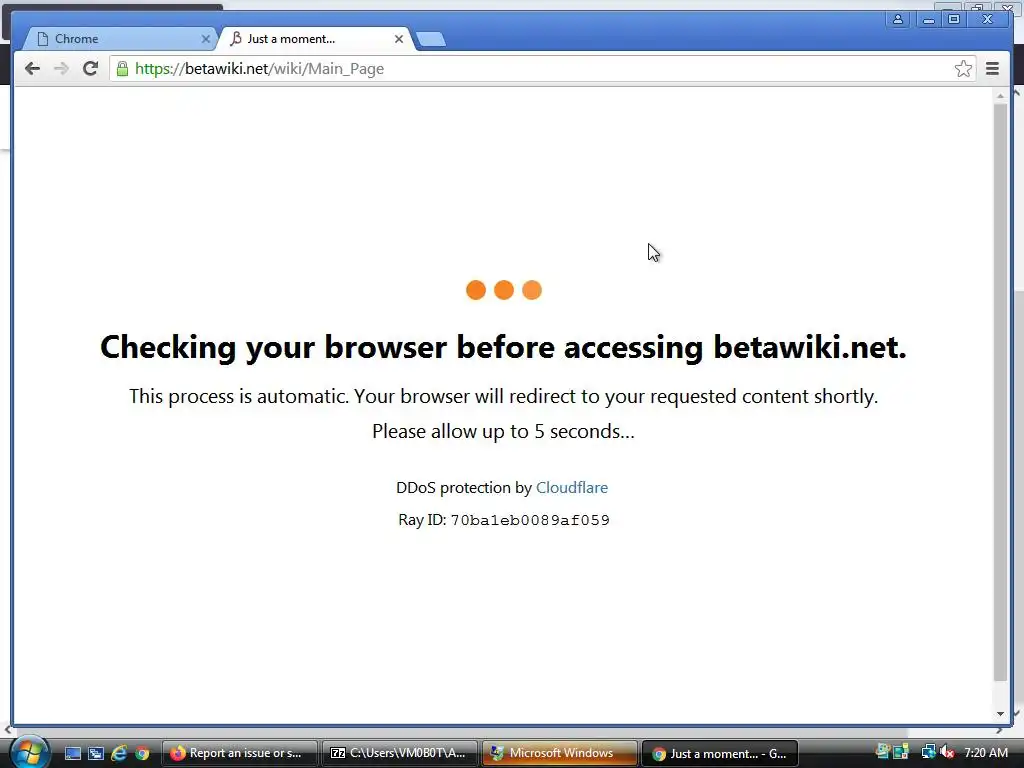Follow the Cloudflare link
This screenshot has height=768, width=1024.
571,488
